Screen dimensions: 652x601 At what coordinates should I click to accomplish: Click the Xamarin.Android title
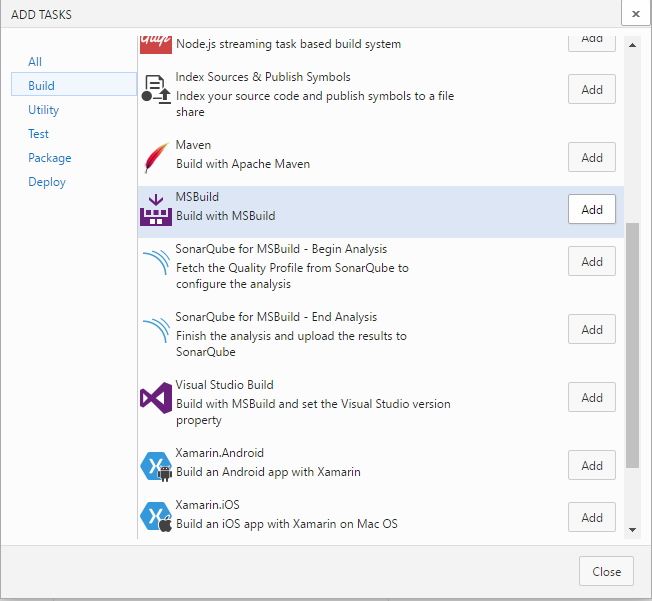coord(220,453)
